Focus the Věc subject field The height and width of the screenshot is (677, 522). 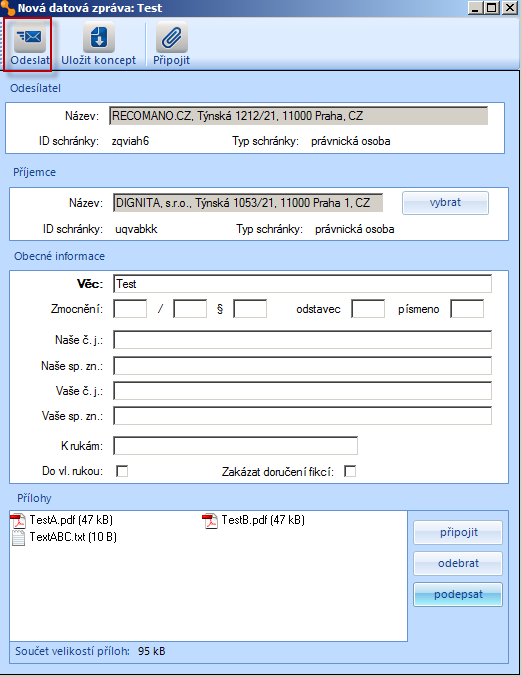tap(302, 284)
